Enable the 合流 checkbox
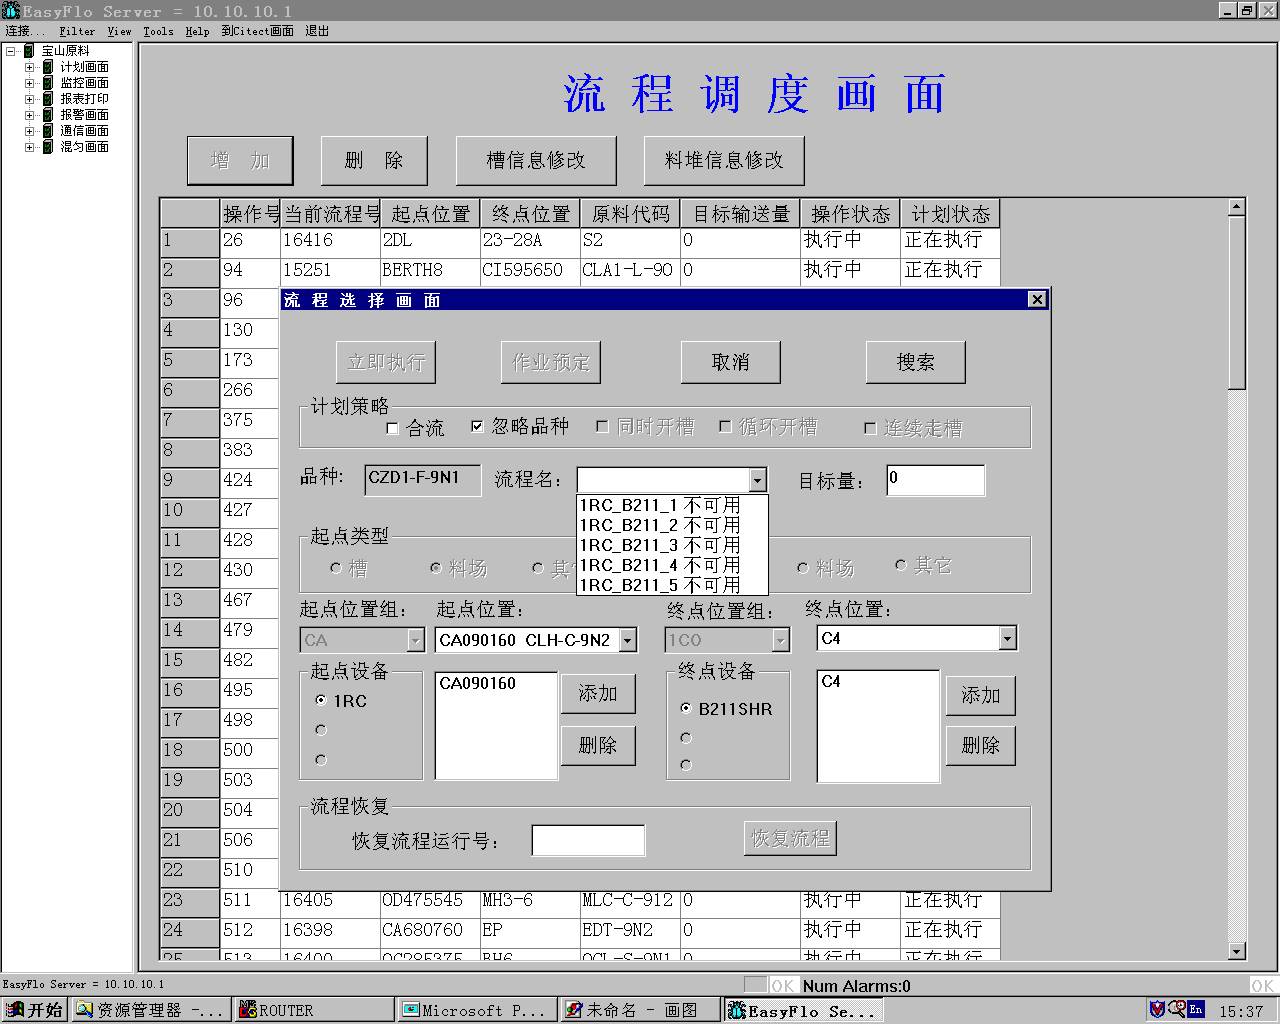This screenshot has height=1024, width=1280. pos(392,428)
